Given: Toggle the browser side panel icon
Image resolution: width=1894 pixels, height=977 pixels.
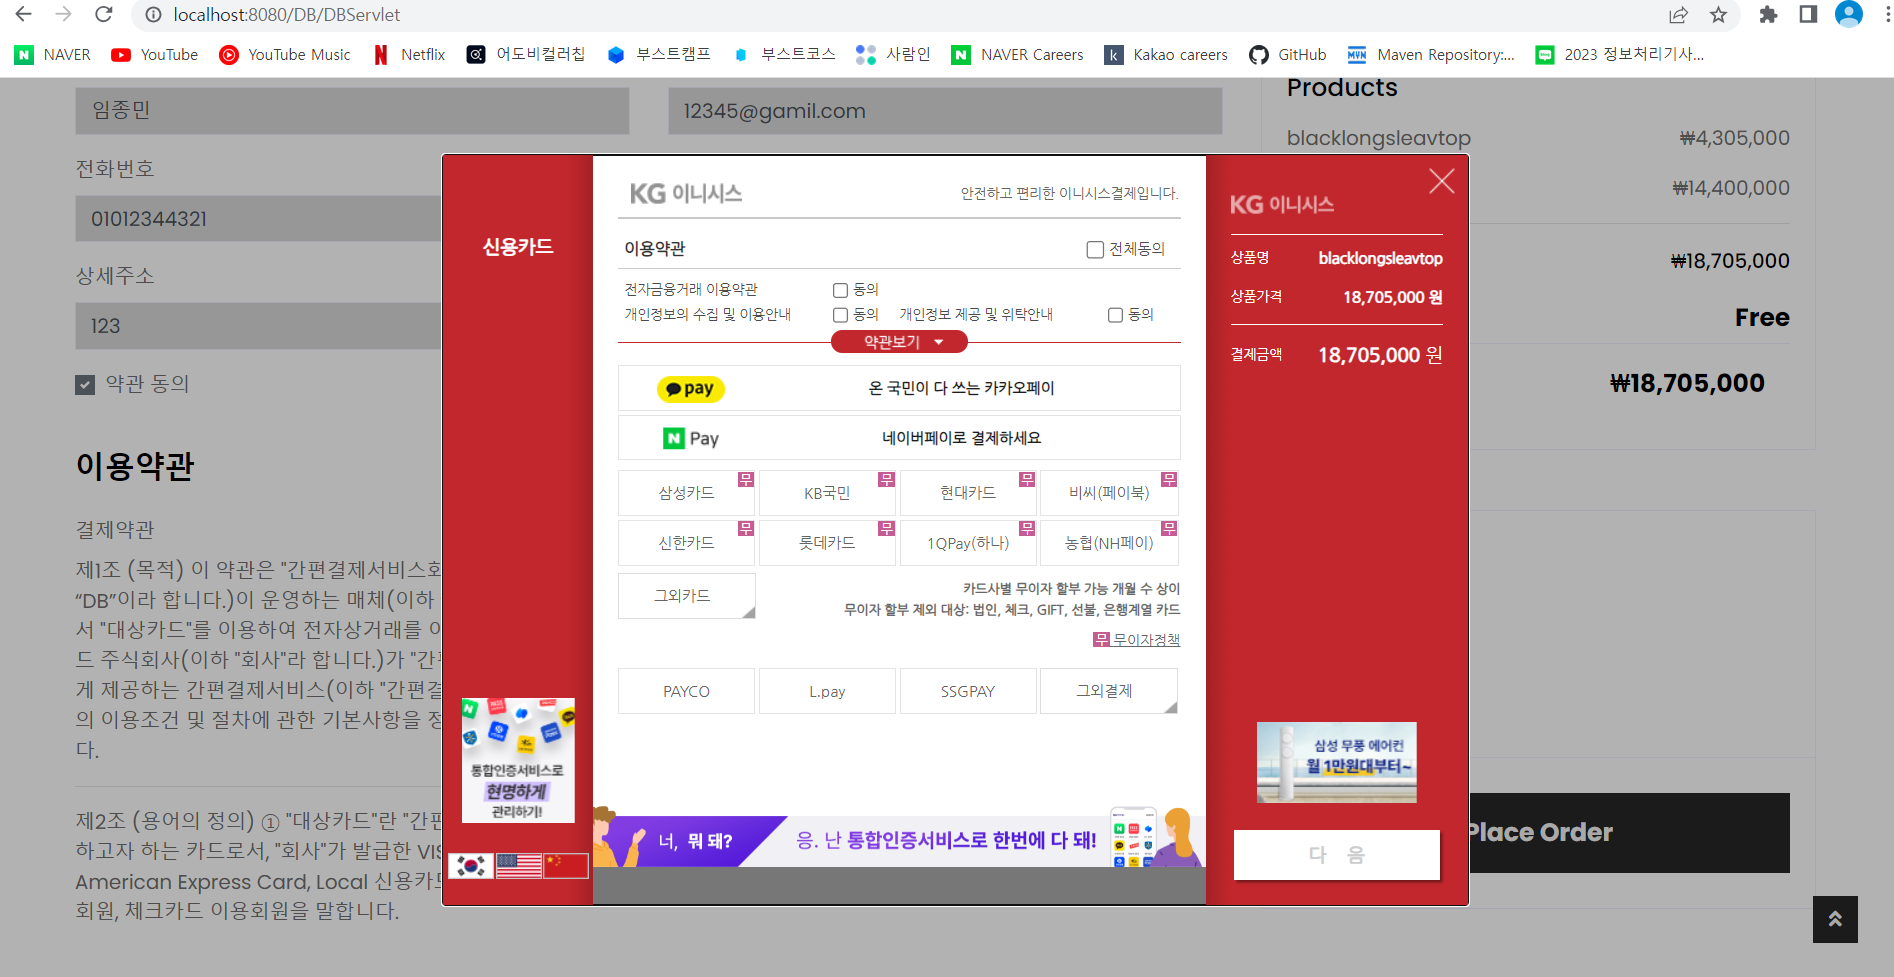Looking at the screenshot, I should tap(1808, 15).
